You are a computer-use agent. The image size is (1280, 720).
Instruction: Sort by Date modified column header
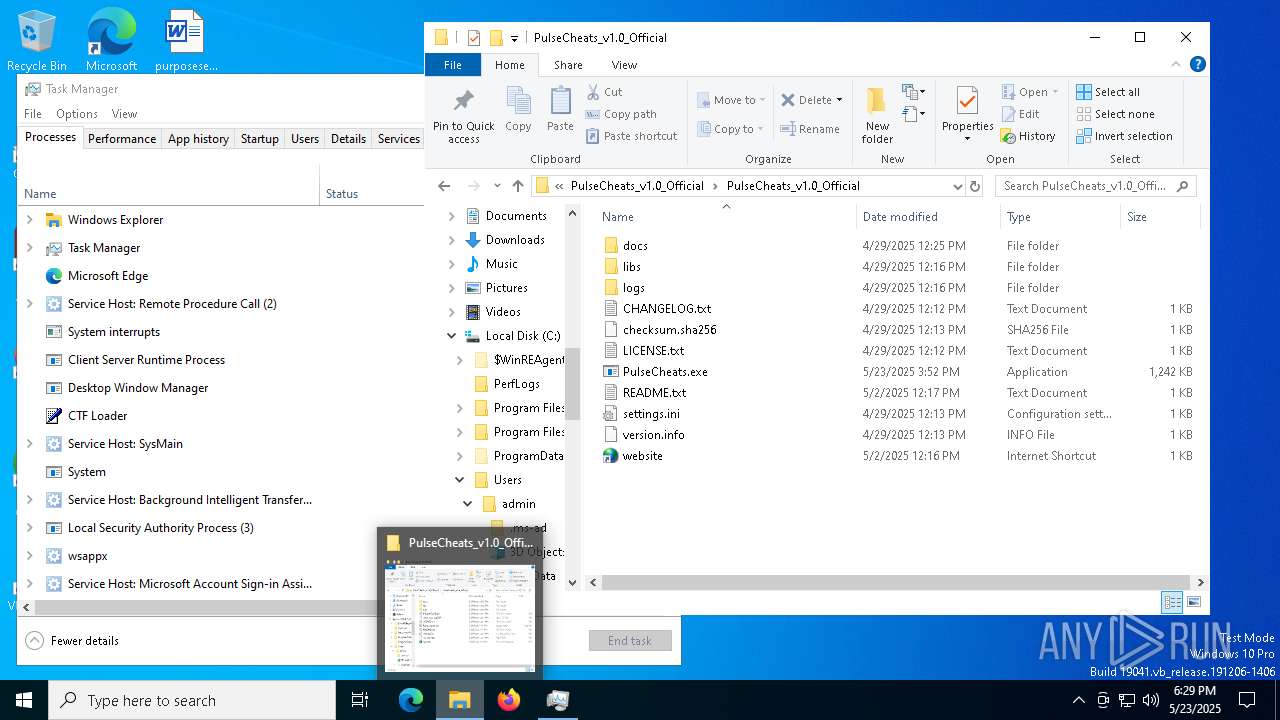coord(928,217)
